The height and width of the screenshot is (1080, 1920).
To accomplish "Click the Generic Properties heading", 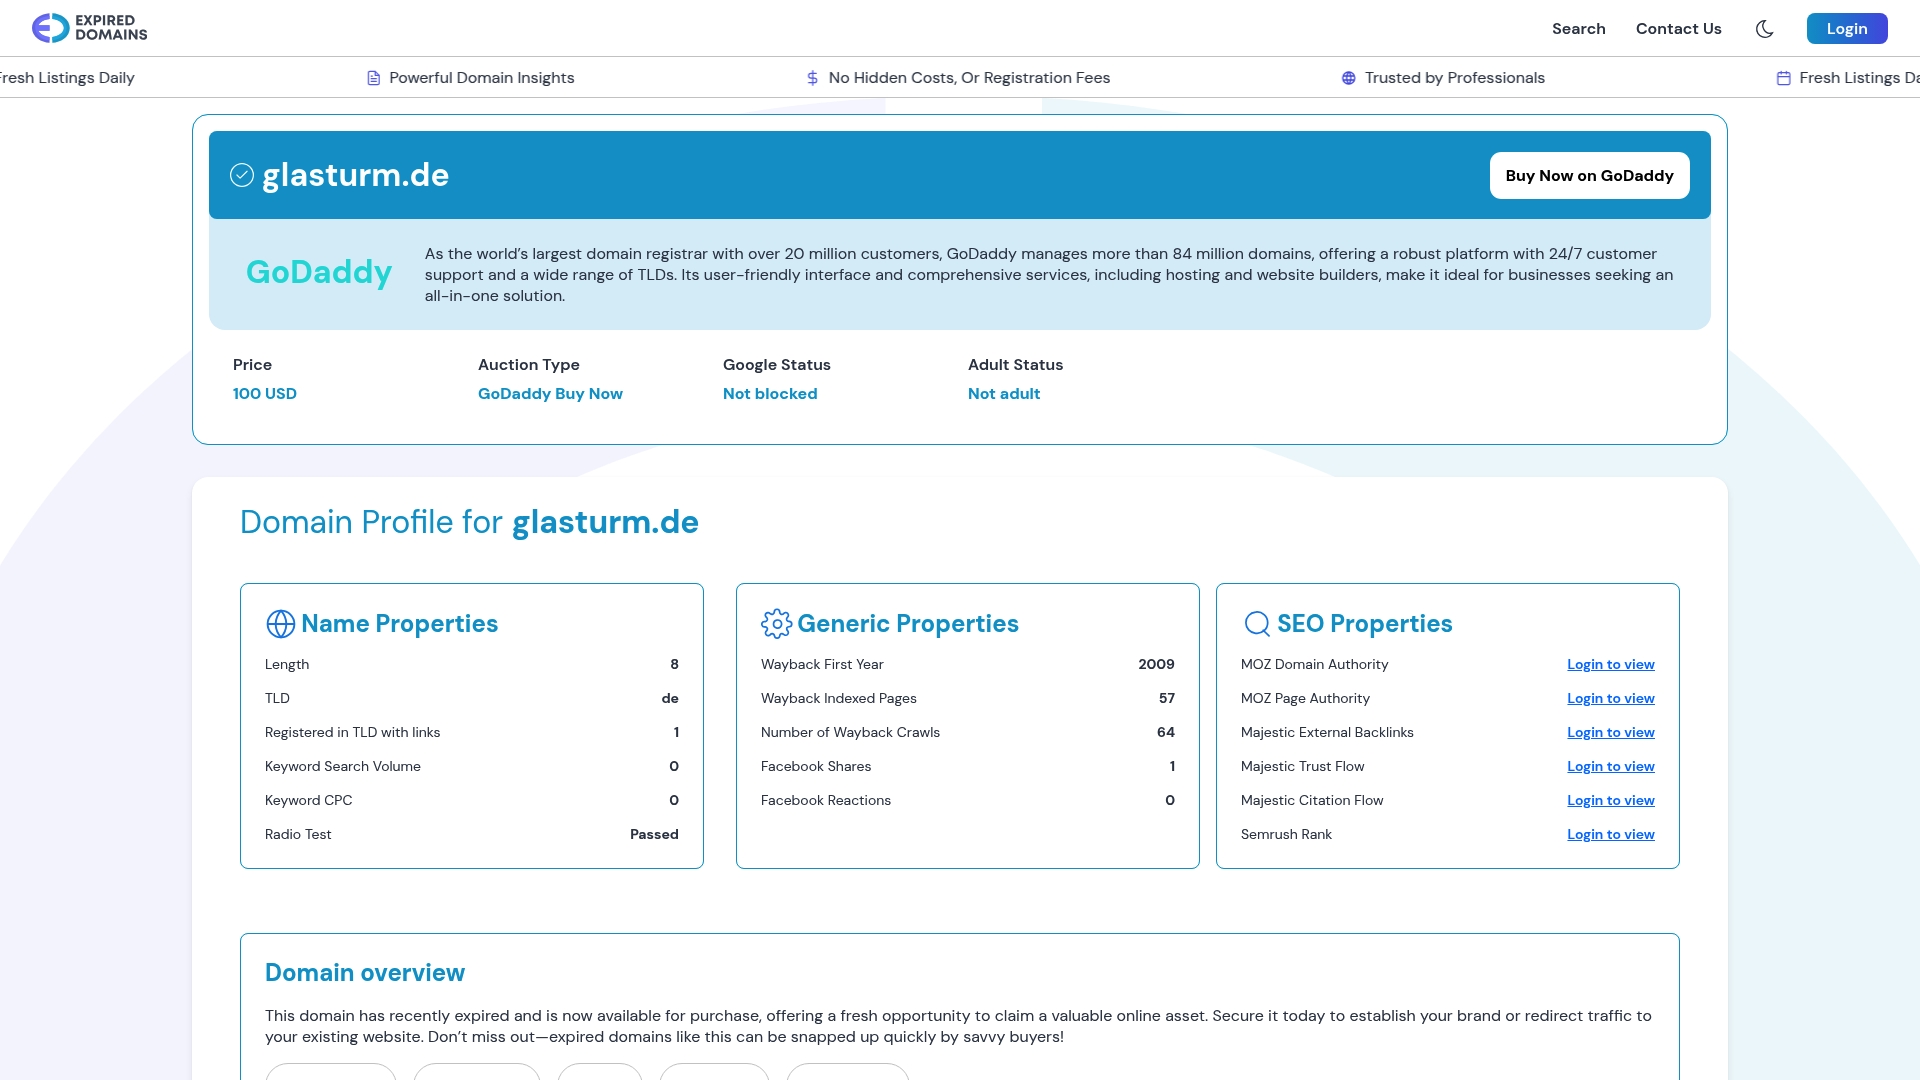I will [x=908, y=624].
